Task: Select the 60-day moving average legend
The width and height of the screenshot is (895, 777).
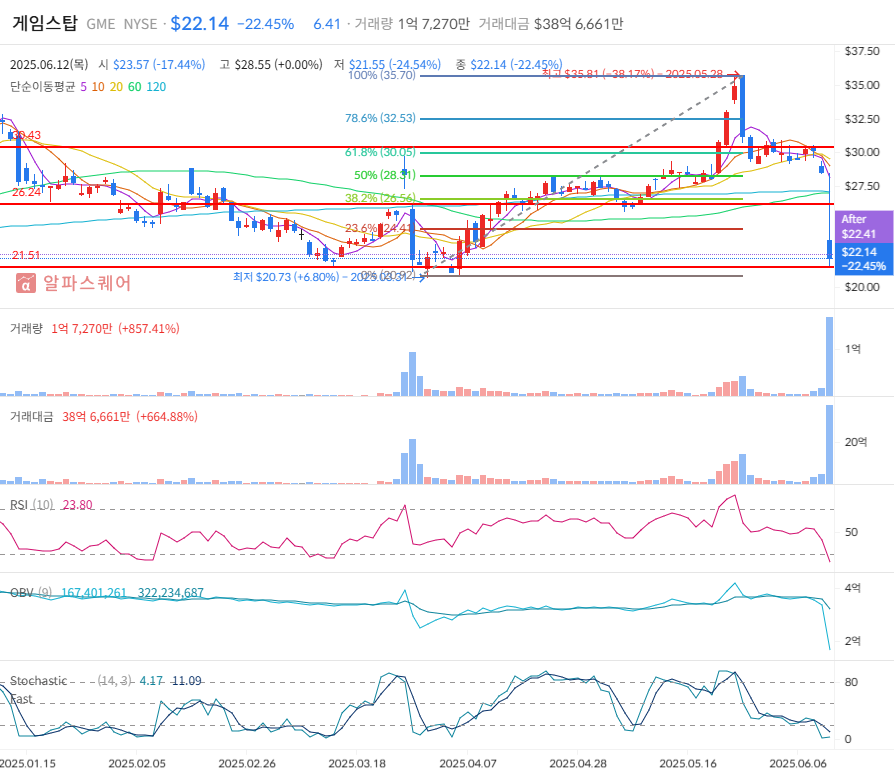Action: coord(135,87)
